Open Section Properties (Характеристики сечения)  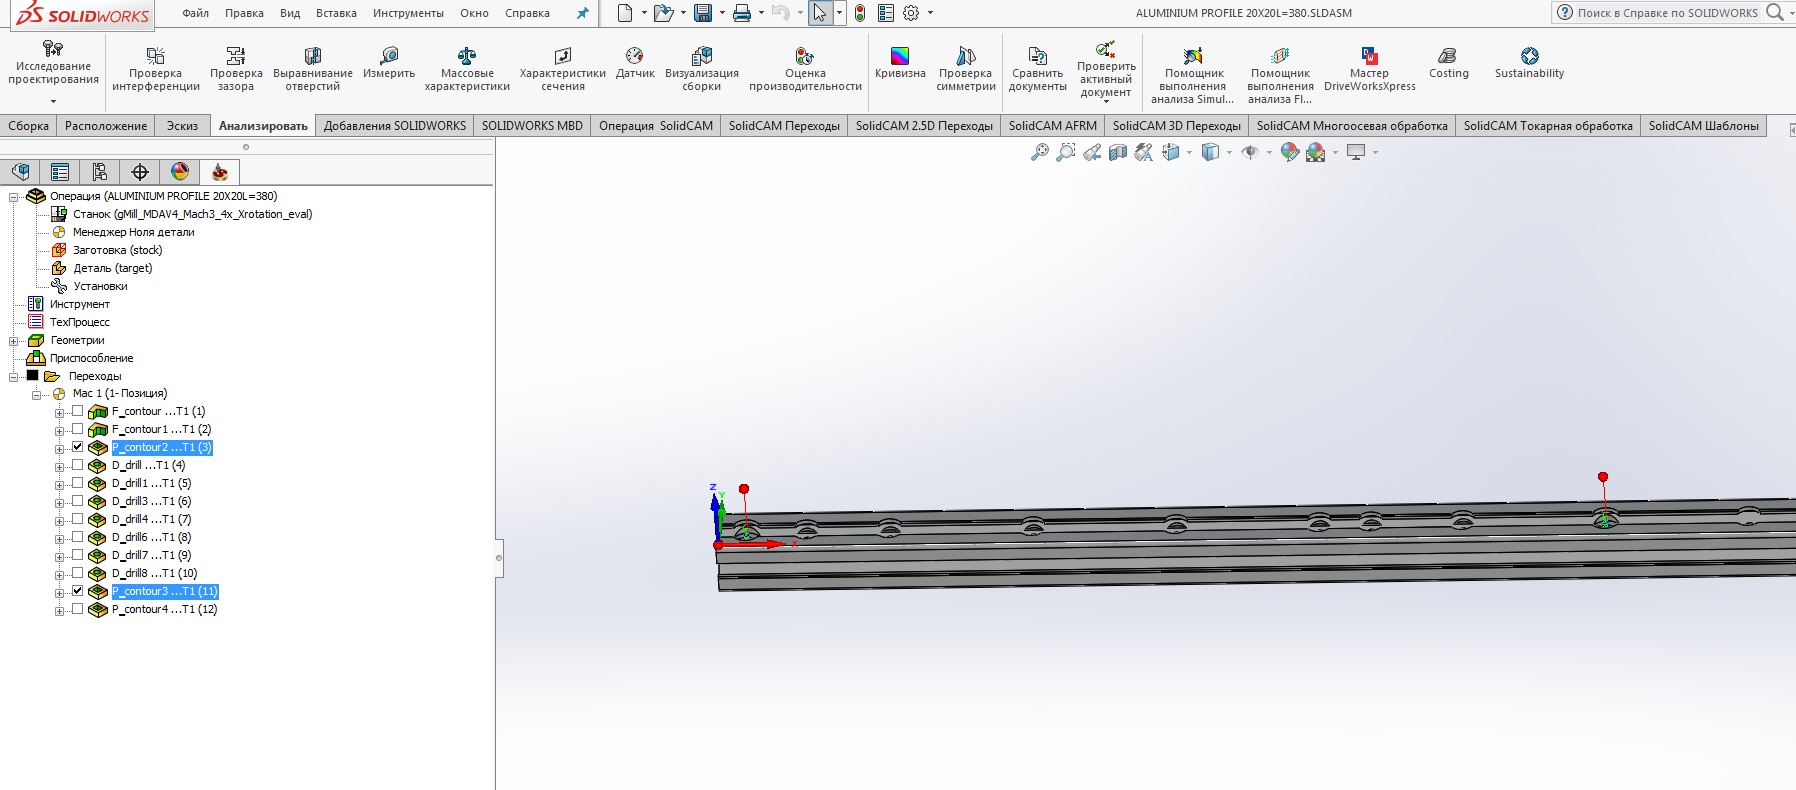tap(563, 68)
